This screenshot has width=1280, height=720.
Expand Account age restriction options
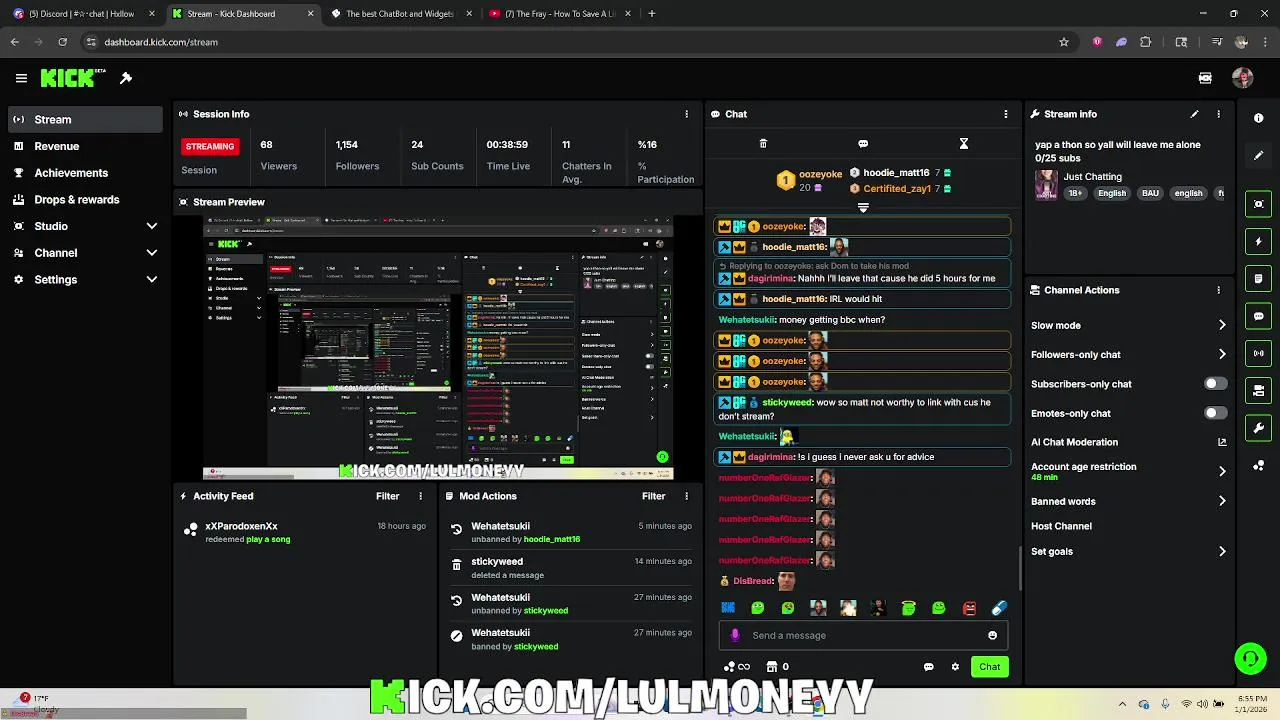pos(1222,471)
